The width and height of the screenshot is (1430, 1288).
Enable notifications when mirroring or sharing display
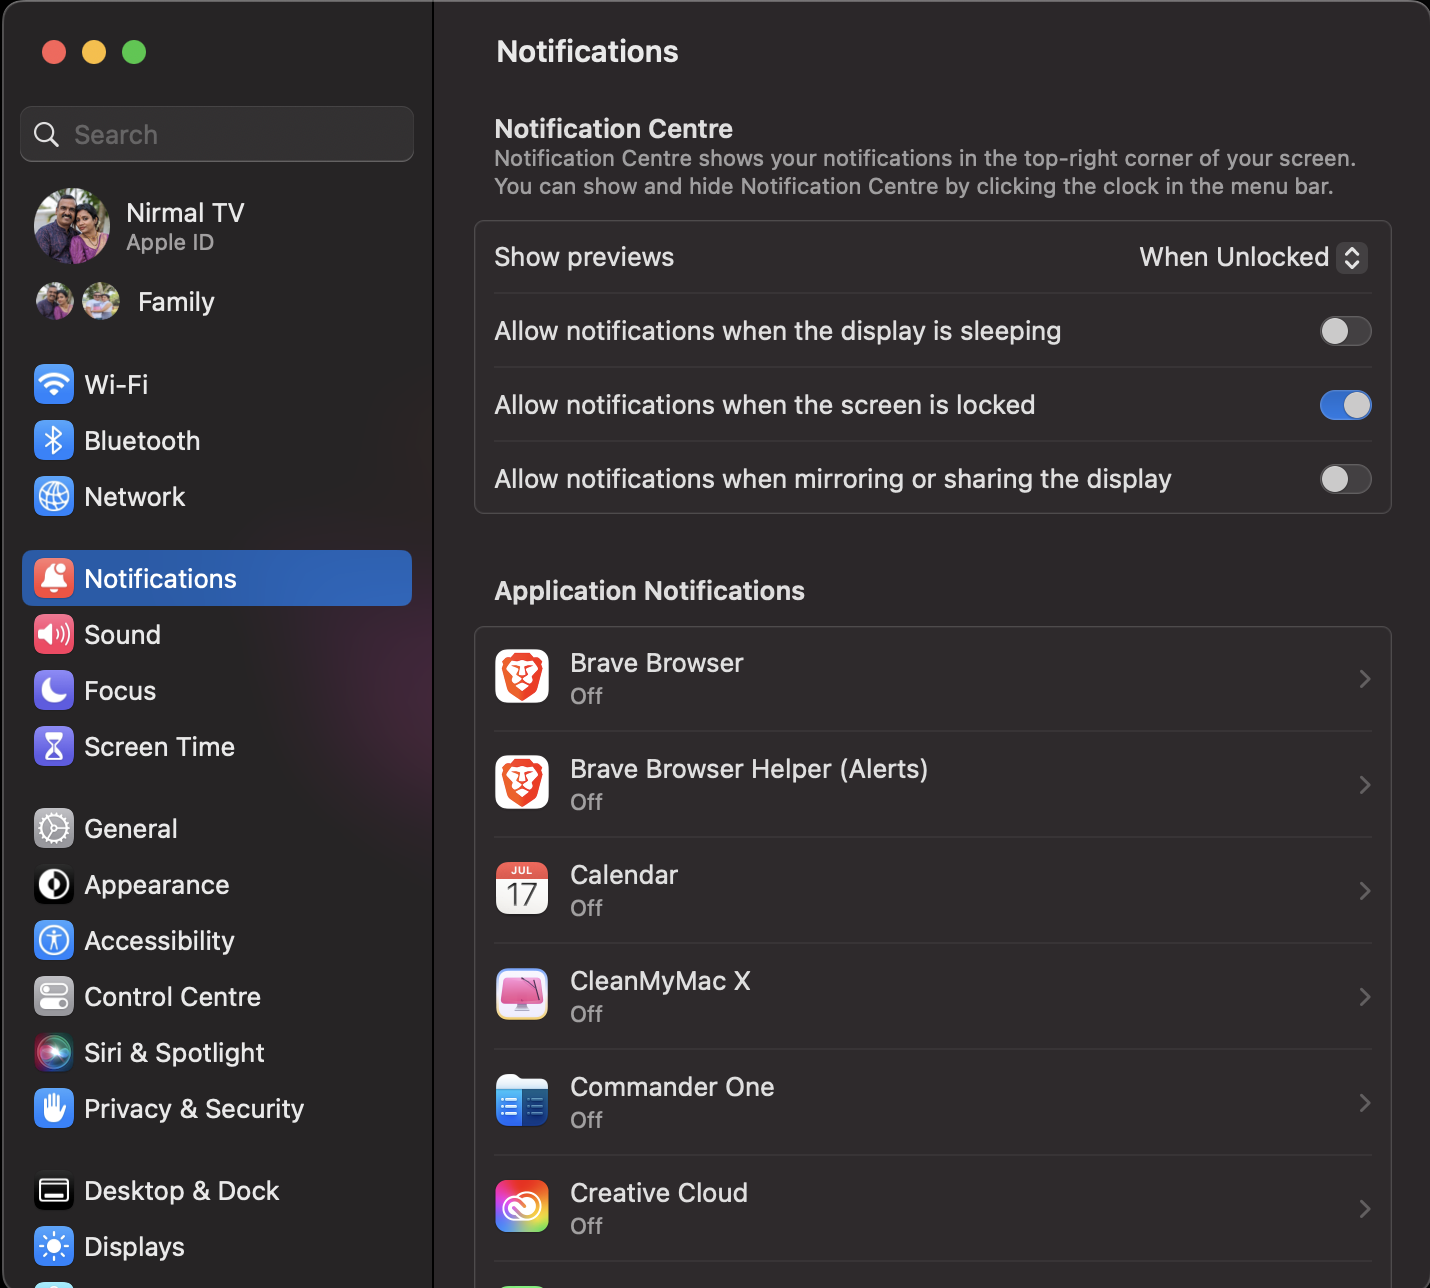pyautogui.click(x=1345, y=479)
